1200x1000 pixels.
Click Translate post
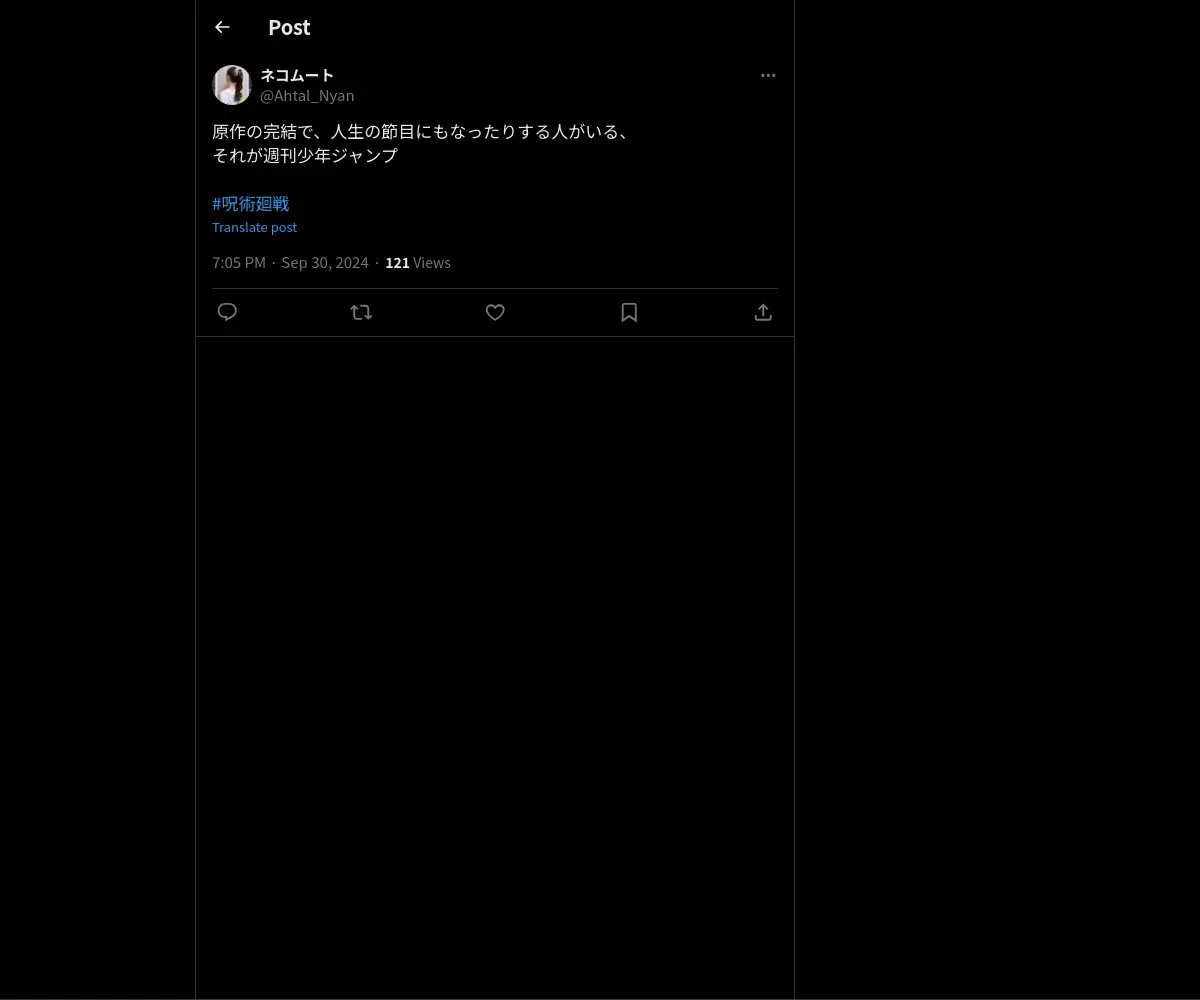click(254, 227)
